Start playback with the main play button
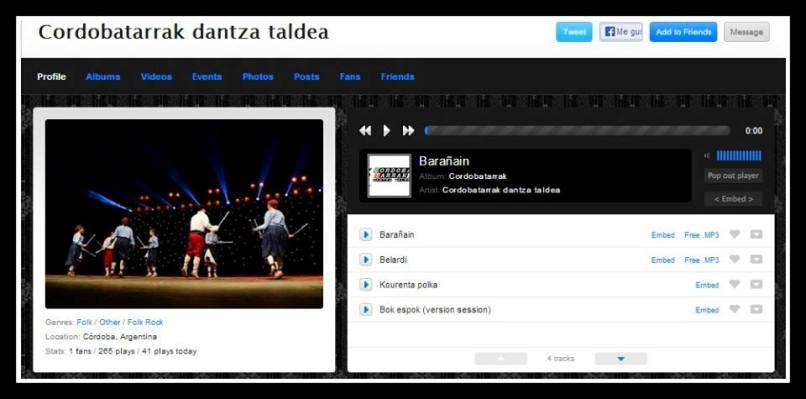The width and height of the screenshot is (806, 399). pos(387,131)
